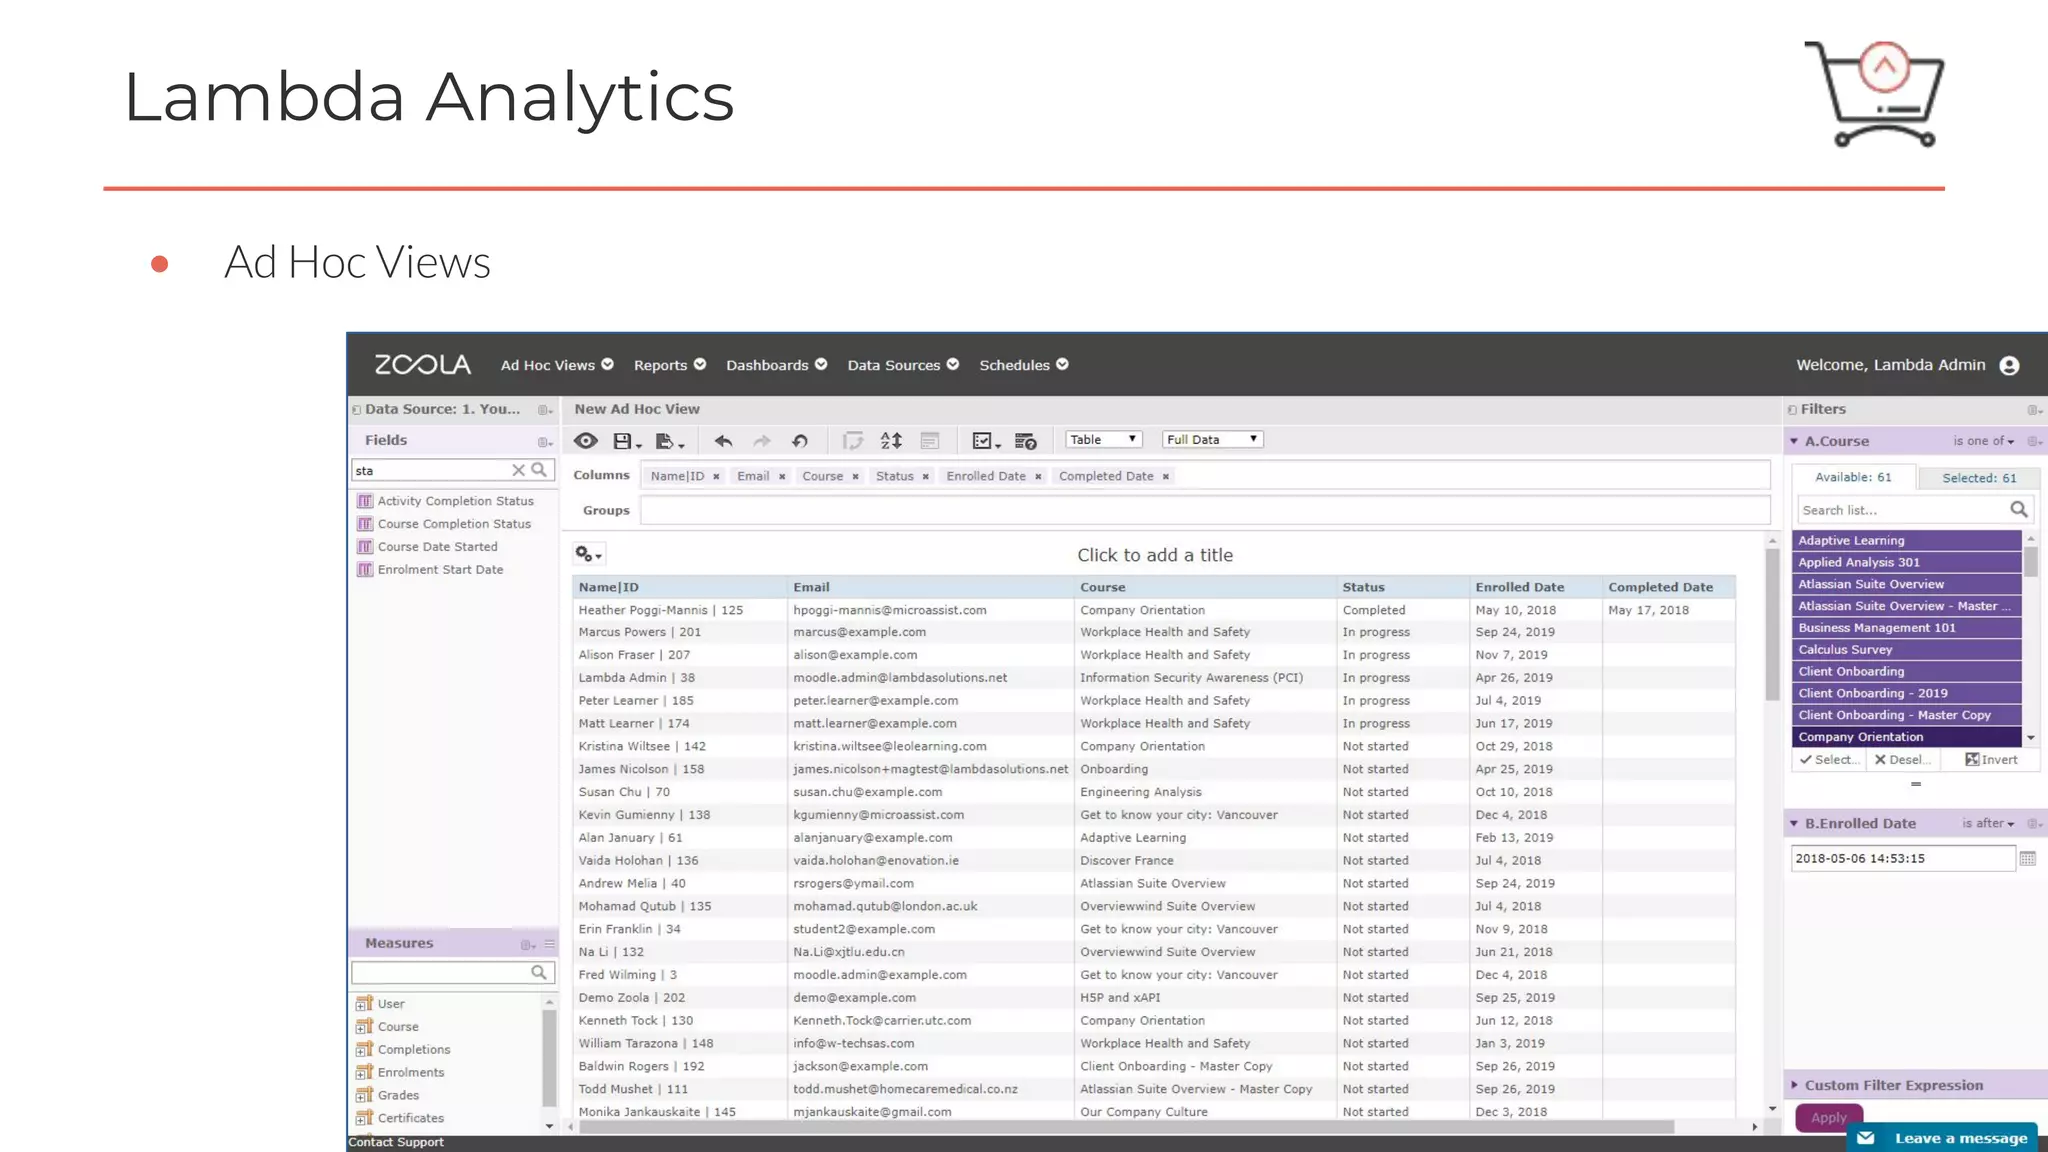
Task: Remove the Name|ID column chip
Action: coord(716,477)
